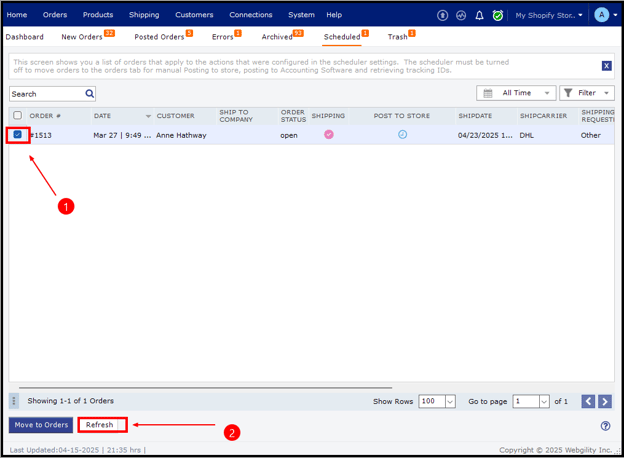Open the activity pulse monitor icon
Viewport: 624px width, 458px height.
pos(461,15)
